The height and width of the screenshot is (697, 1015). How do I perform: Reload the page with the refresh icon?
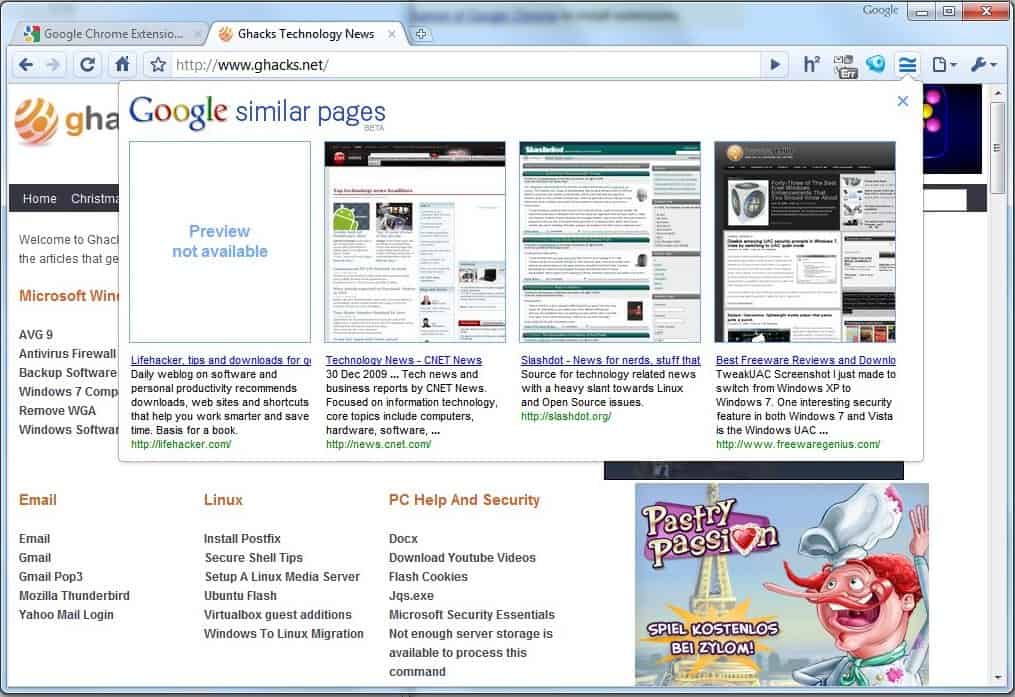88,65
